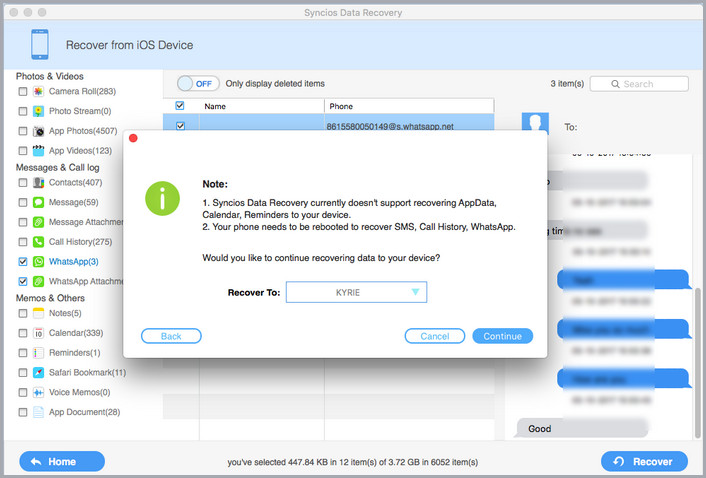
Task: Click the '3 item(s)' count label
Action: coord(567,84)
